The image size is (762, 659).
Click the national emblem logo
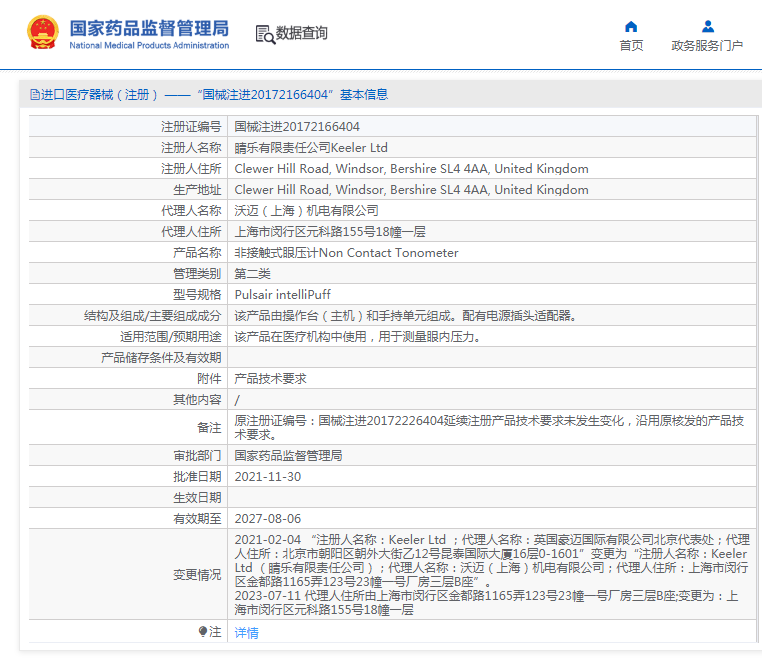[x=42, y=33]
